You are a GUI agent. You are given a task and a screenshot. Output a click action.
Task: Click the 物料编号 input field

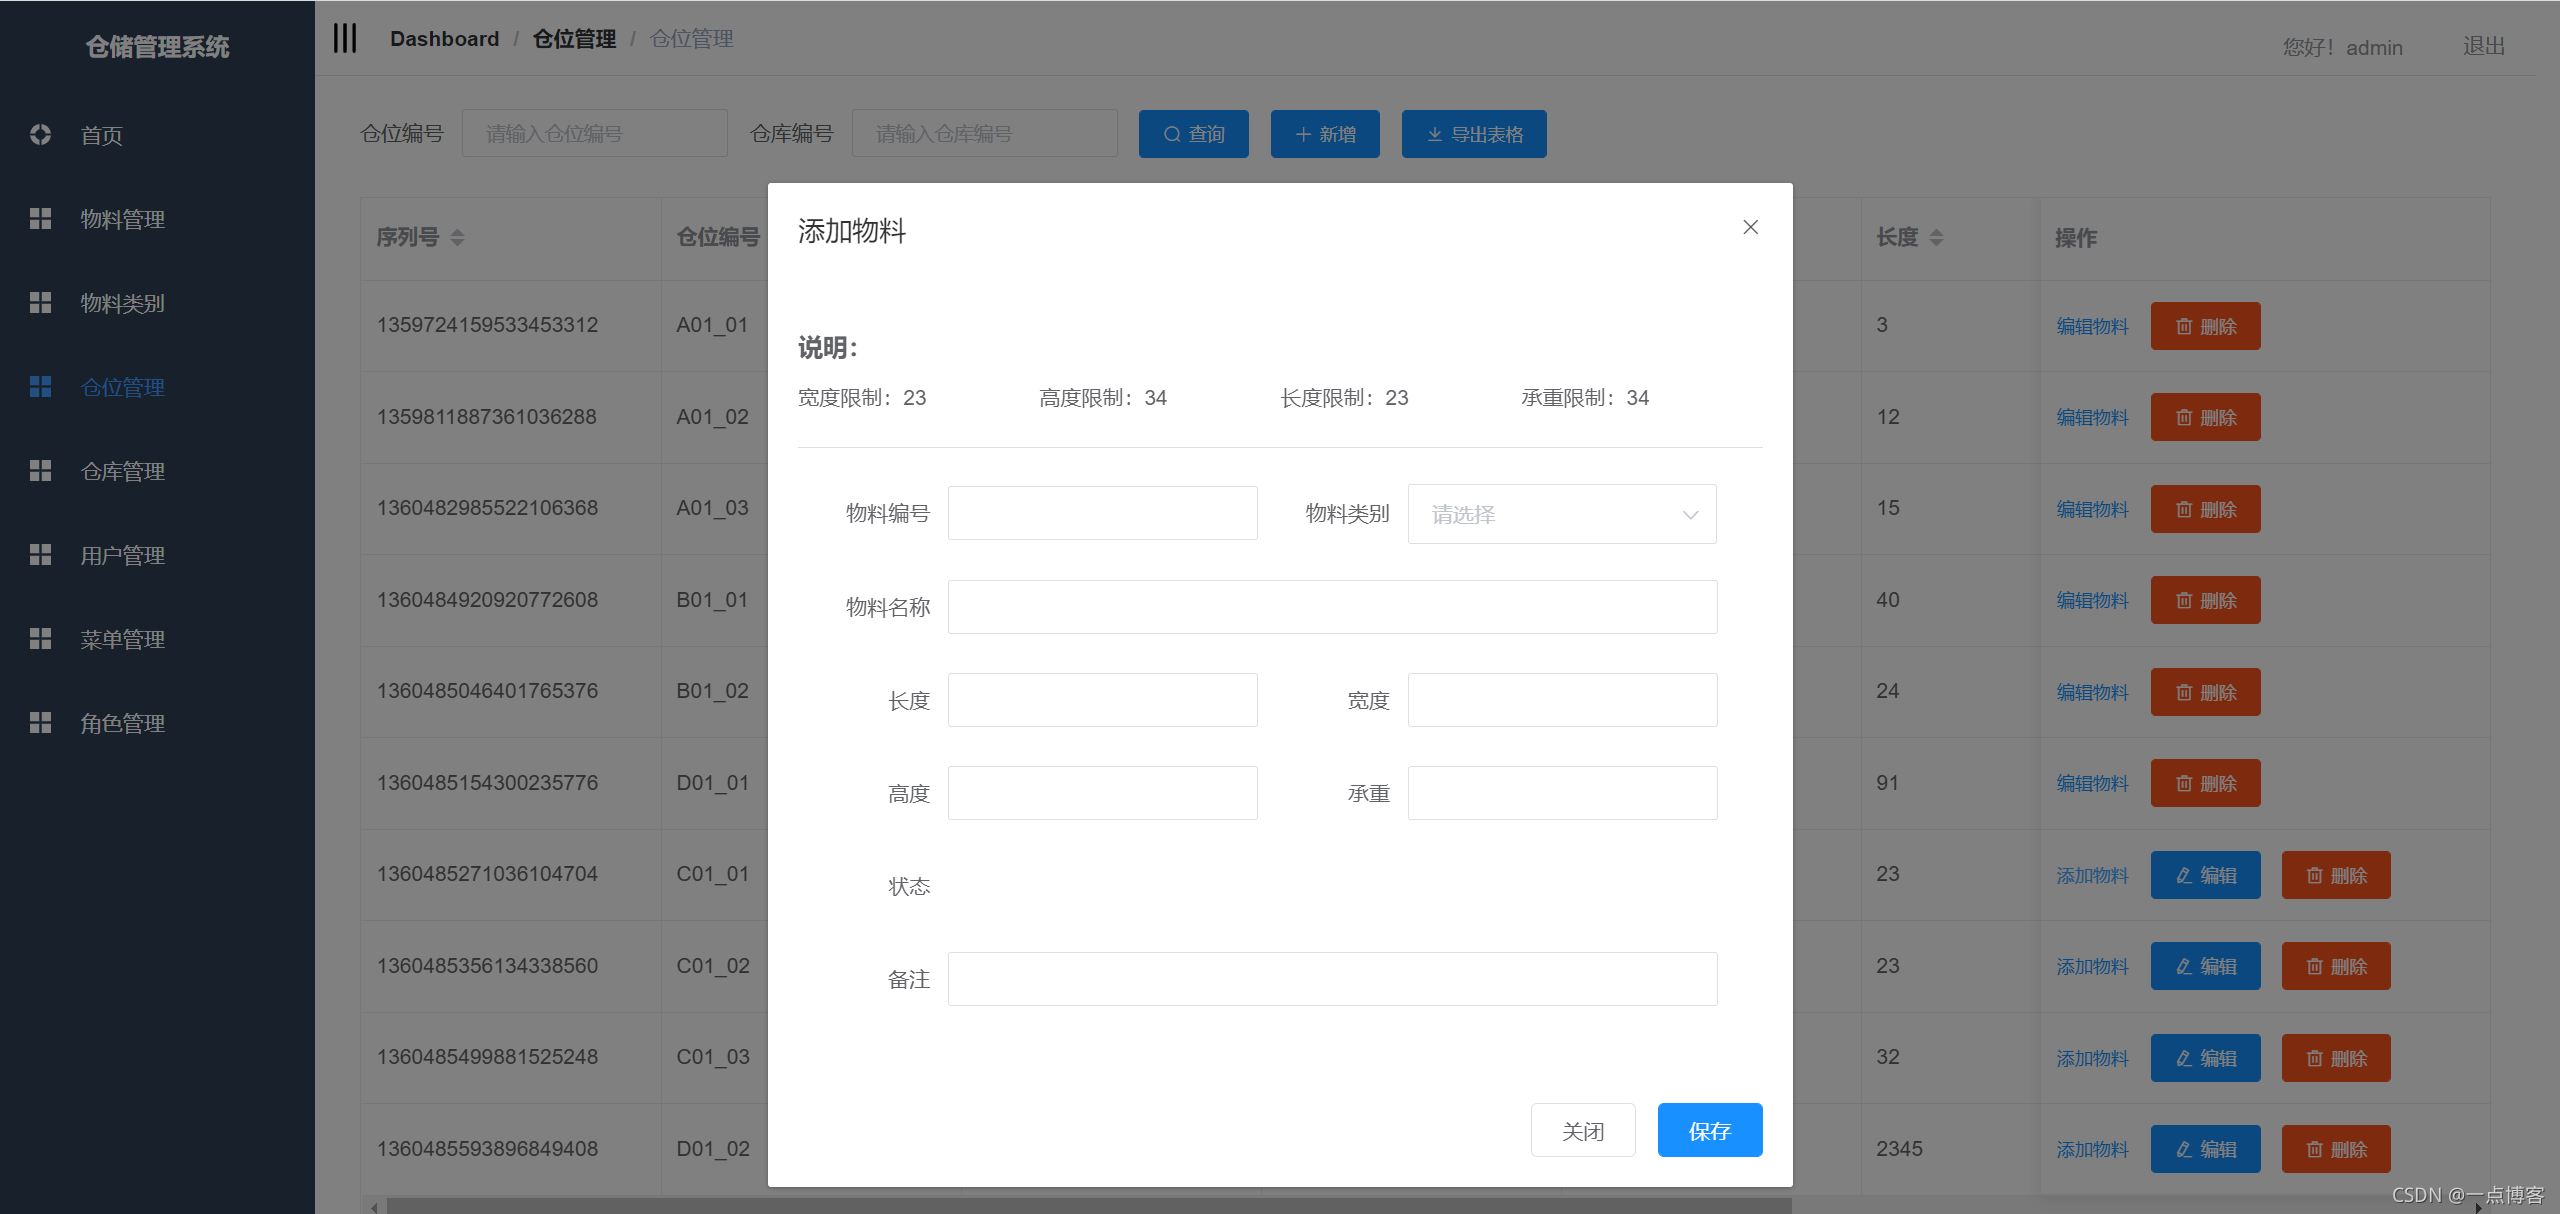[x=1102, y=513]
